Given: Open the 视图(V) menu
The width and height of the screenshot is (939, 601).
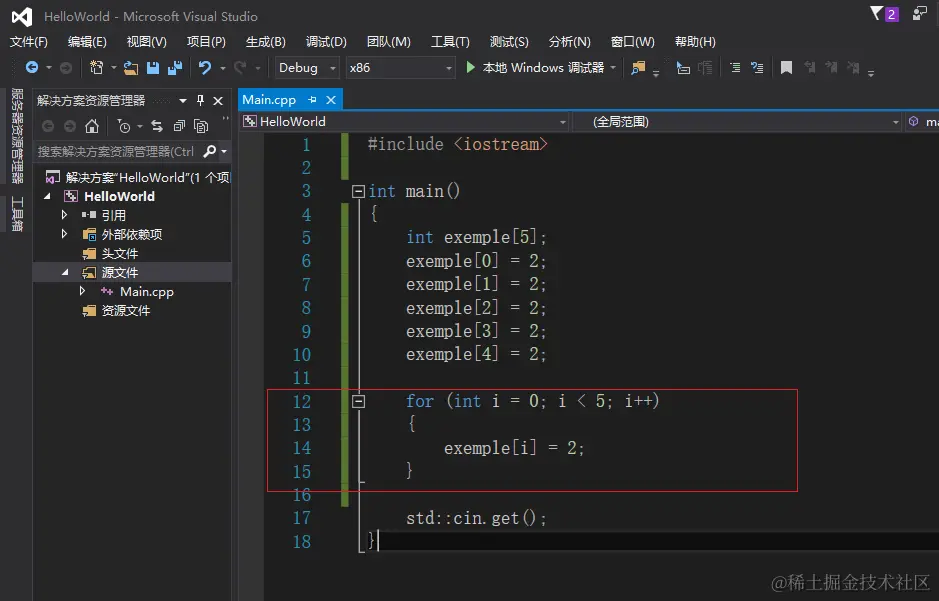Looking at the screenshot, I should tap(147, 42).
